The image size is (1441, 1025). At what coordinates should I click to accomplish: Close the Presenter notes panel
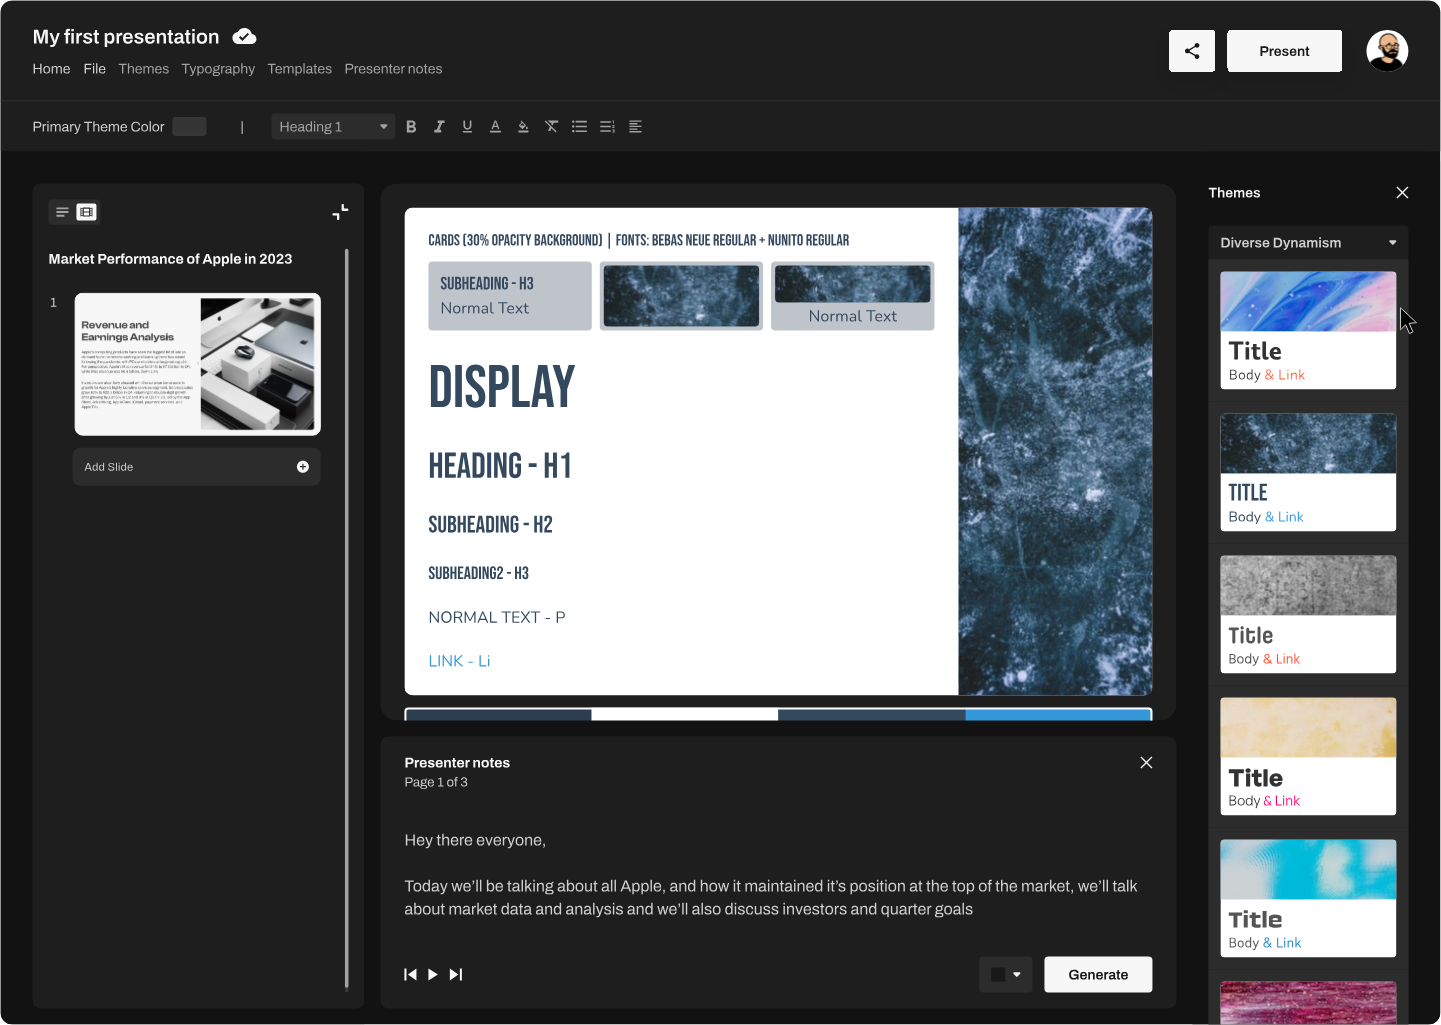pos(1146,763)
